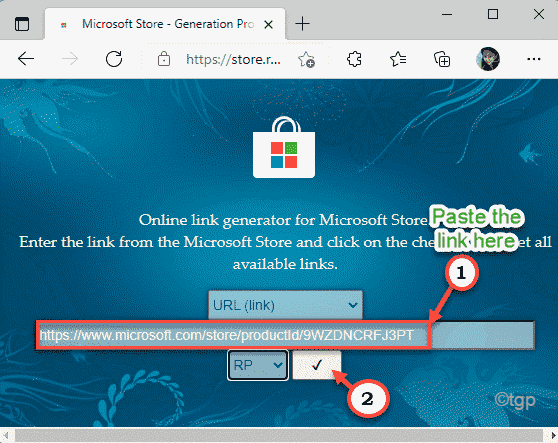Screen dimensions: 558x443
Task: Open a new browser tab
Action: (x=302, y=24)
